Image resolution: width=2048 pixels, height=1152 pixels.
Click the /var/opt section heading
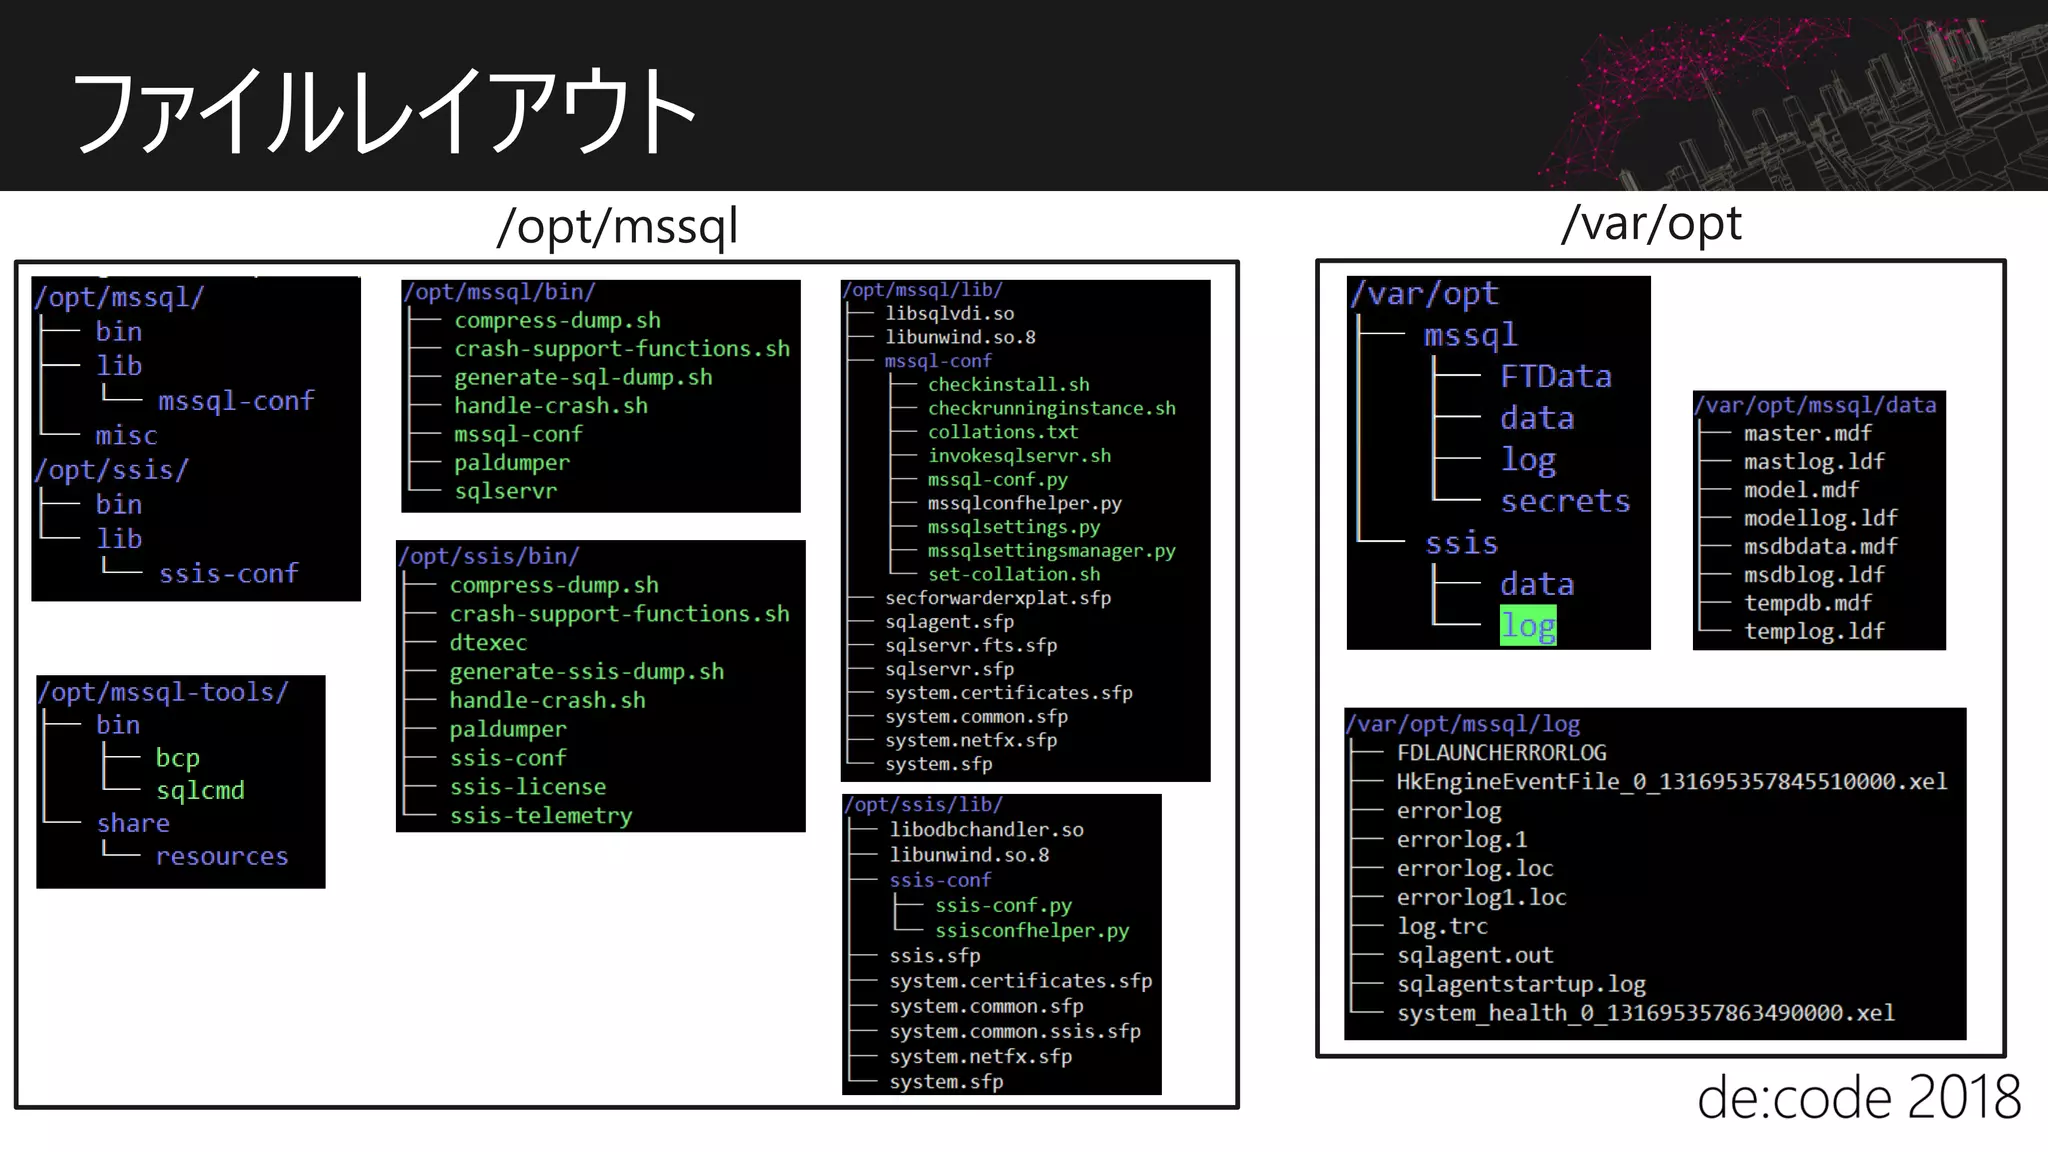pos(1651,223)
